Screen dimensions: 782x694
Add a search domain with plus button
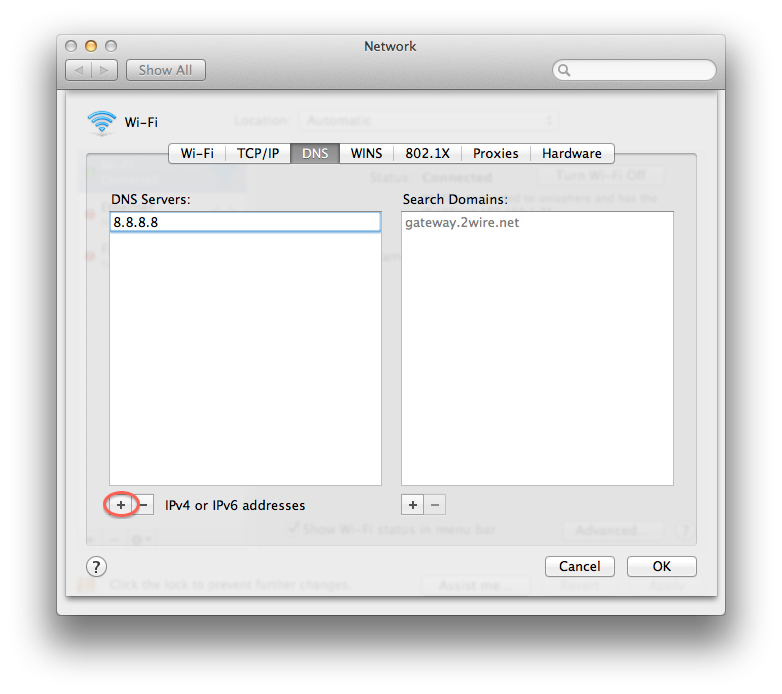pos(412,505)
